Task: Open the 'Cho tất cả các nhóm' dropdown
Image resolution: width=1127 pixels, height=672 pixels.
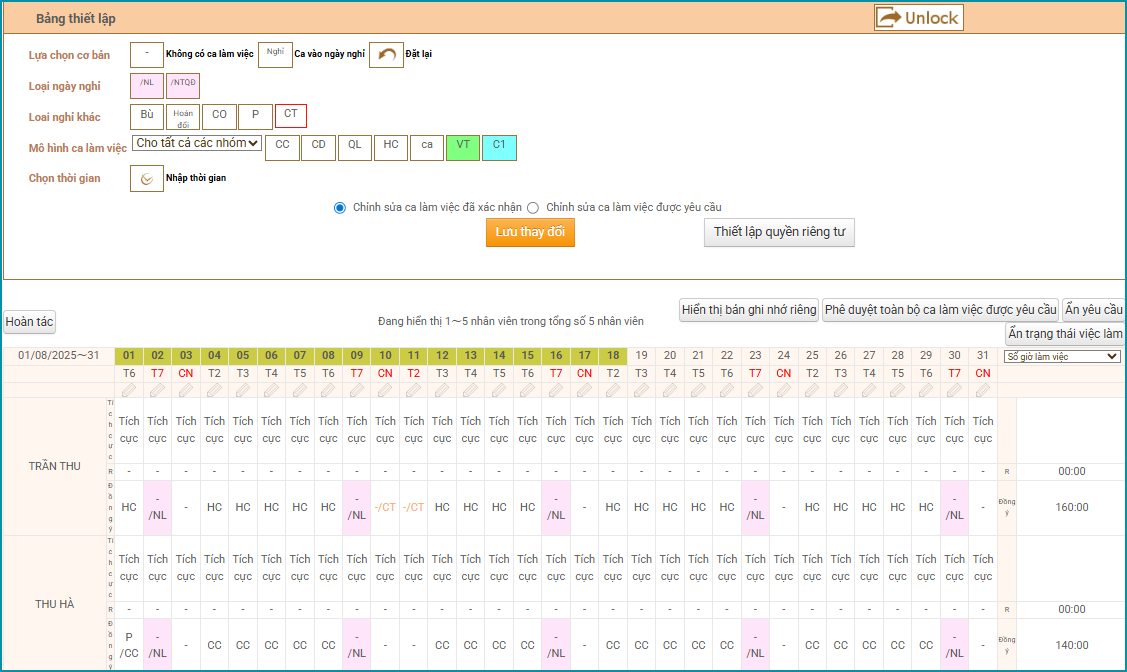Action: [197, 144]
